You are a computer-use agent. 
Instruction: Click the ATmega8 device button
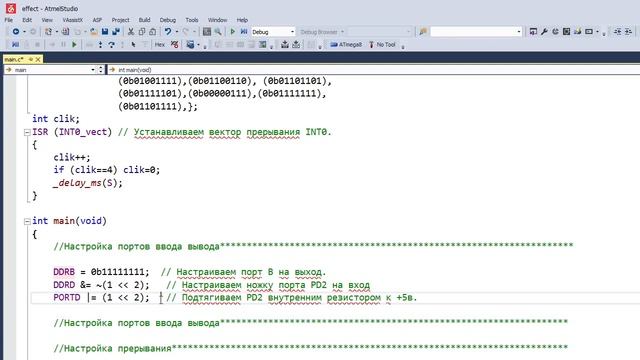point(346,44)
